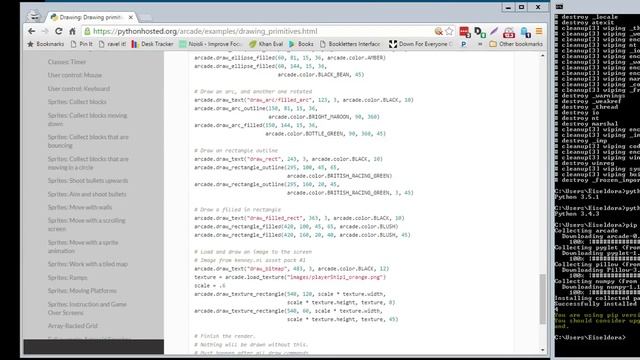The width and height of the screenshot is (640, 360).
Task: Open the Noisli bookmark
Action: pyautogui.click(x=211, y=44)
